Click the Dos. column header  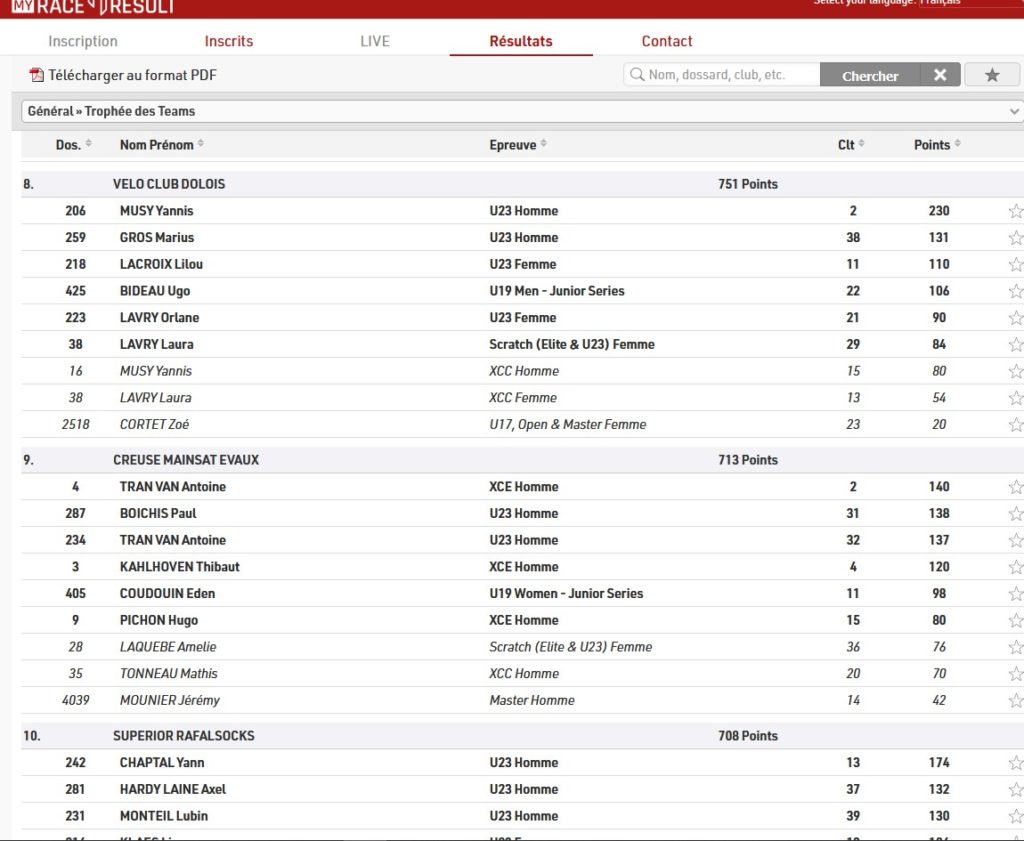click(68, 145)
